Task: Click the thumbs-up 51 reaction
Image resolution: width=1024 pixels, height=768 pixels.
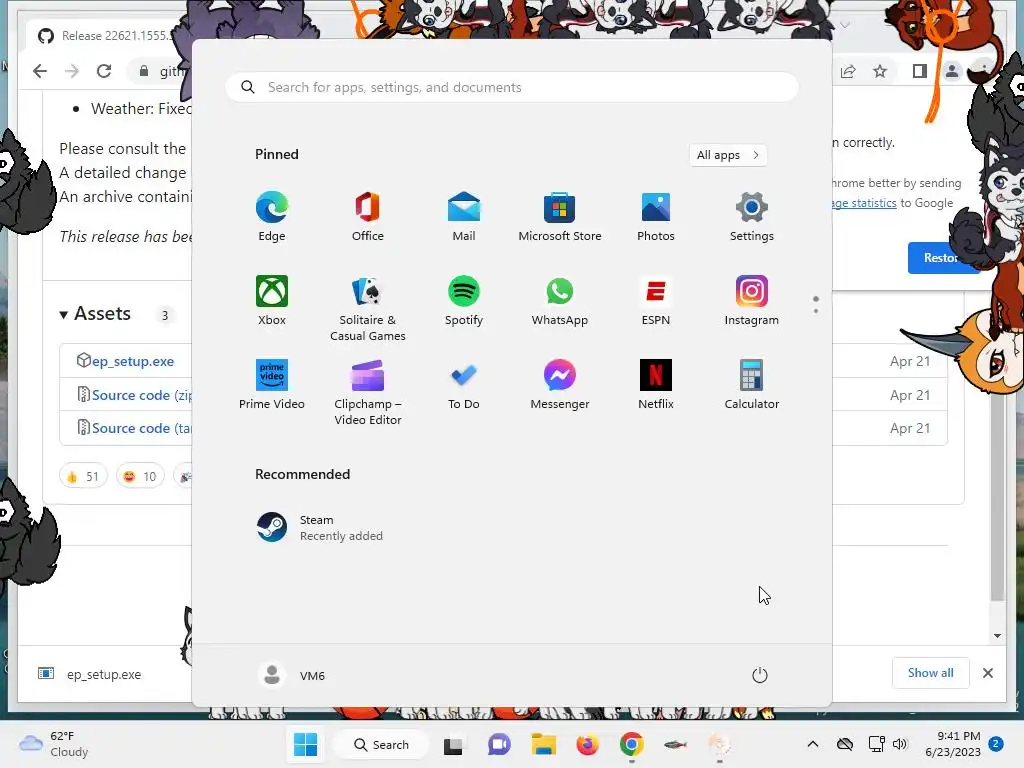Action: pyautogui.click(x=83, y=476)
